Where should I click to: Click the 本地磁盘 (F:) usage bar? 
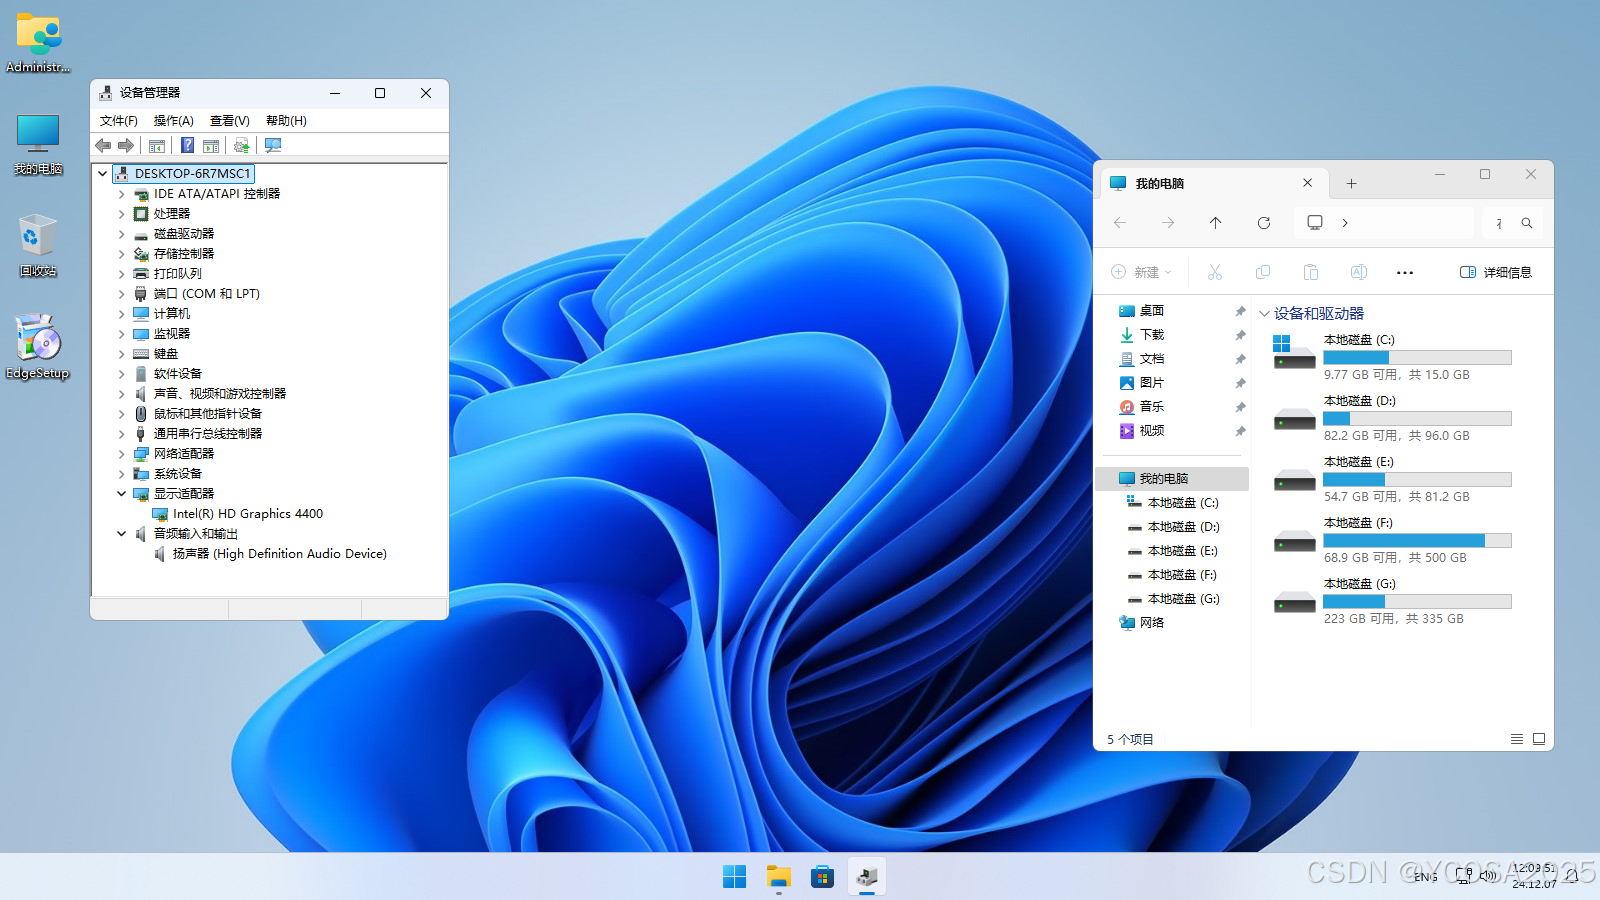click(1417, 541)
